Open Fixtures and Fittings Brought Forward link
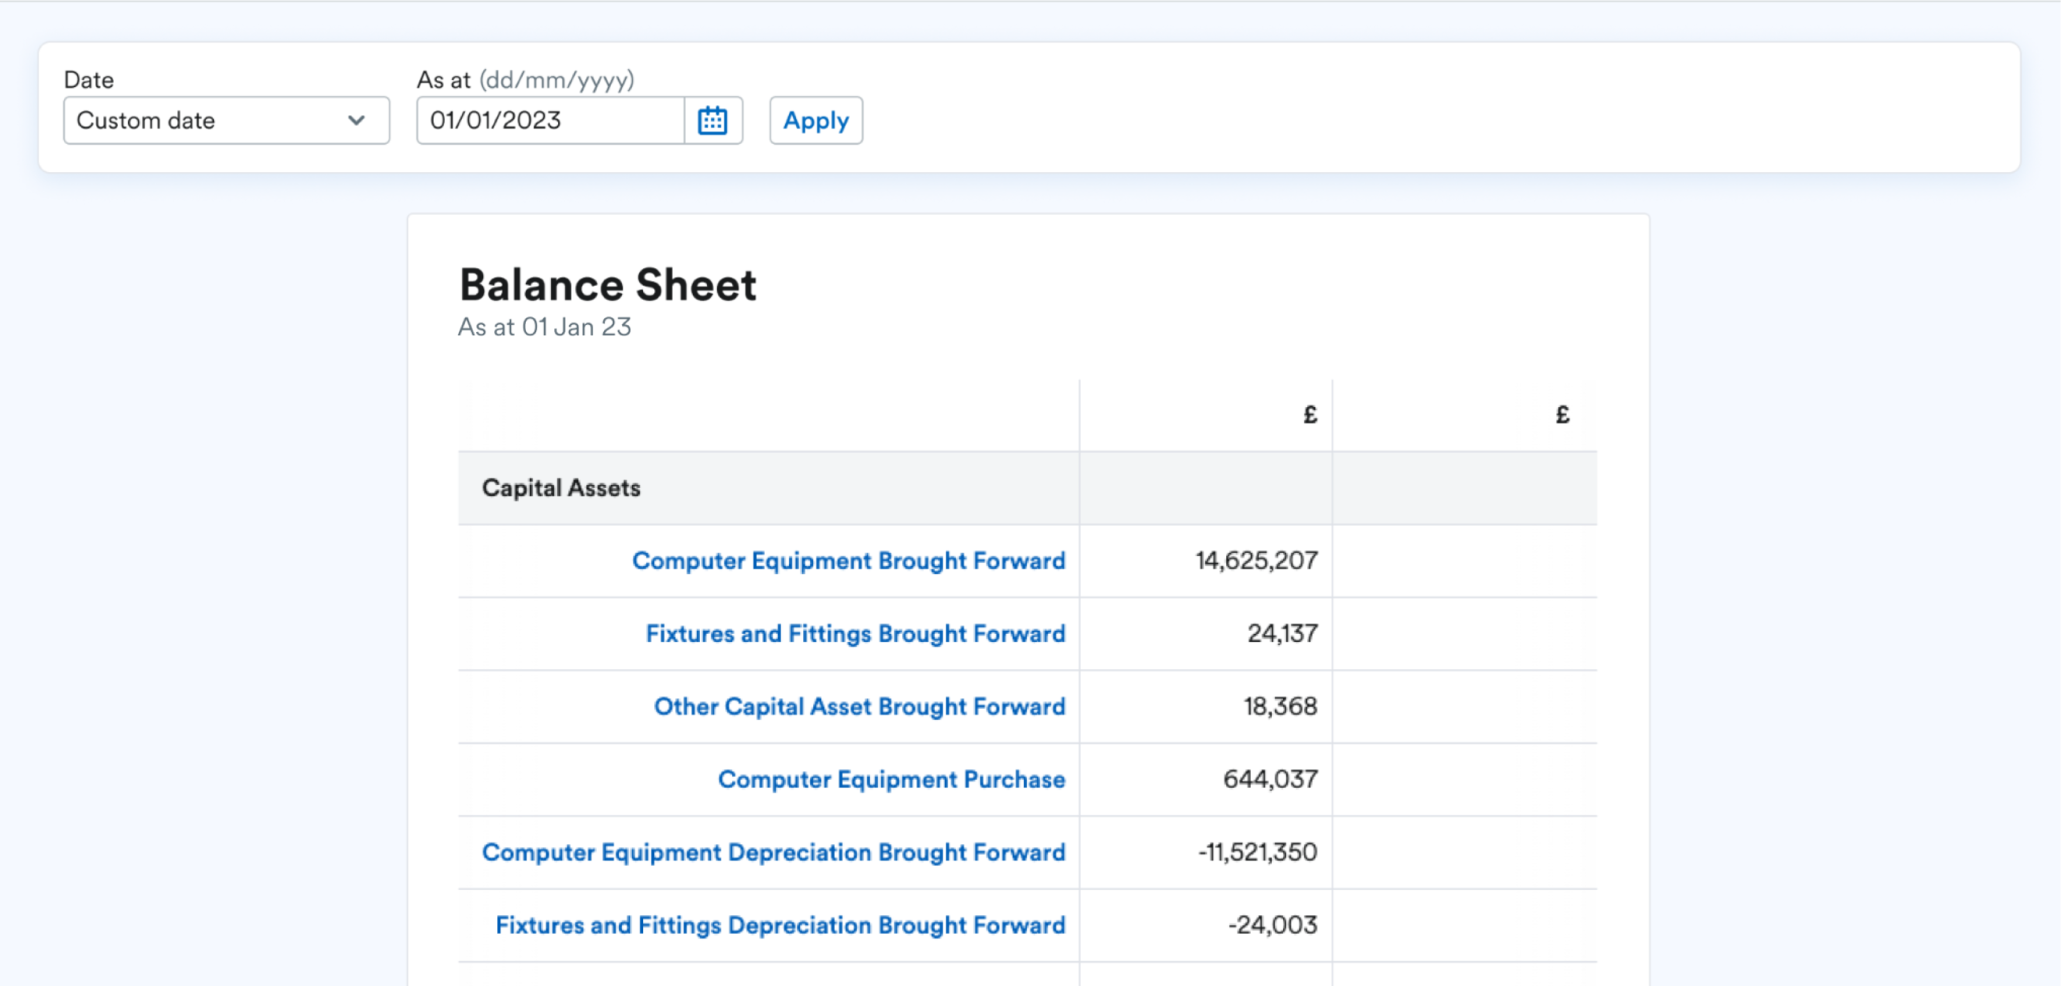This screenshot has height=986, width=2061. coord(855,634)
